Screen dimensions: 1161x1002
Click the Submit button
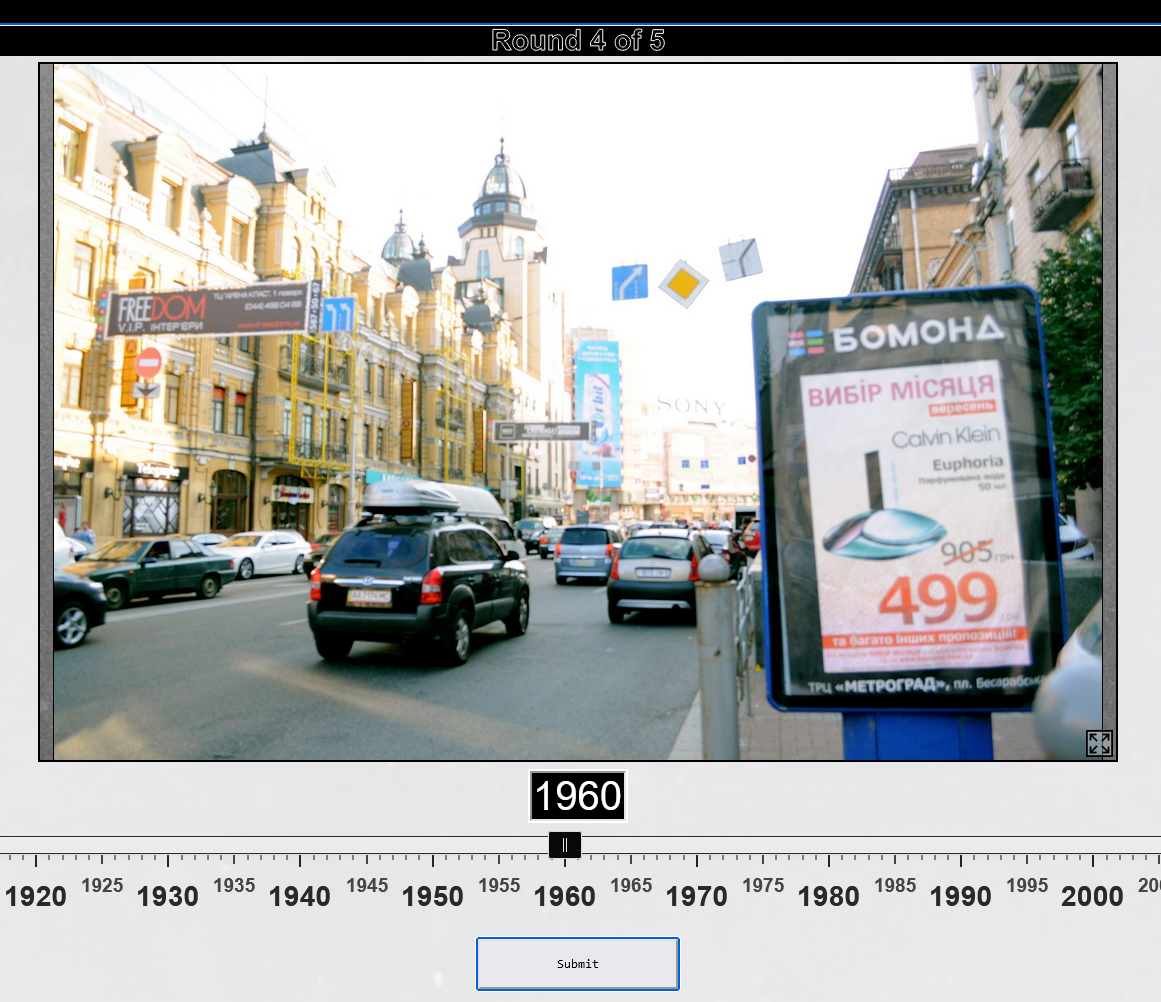tap(578, 963)
